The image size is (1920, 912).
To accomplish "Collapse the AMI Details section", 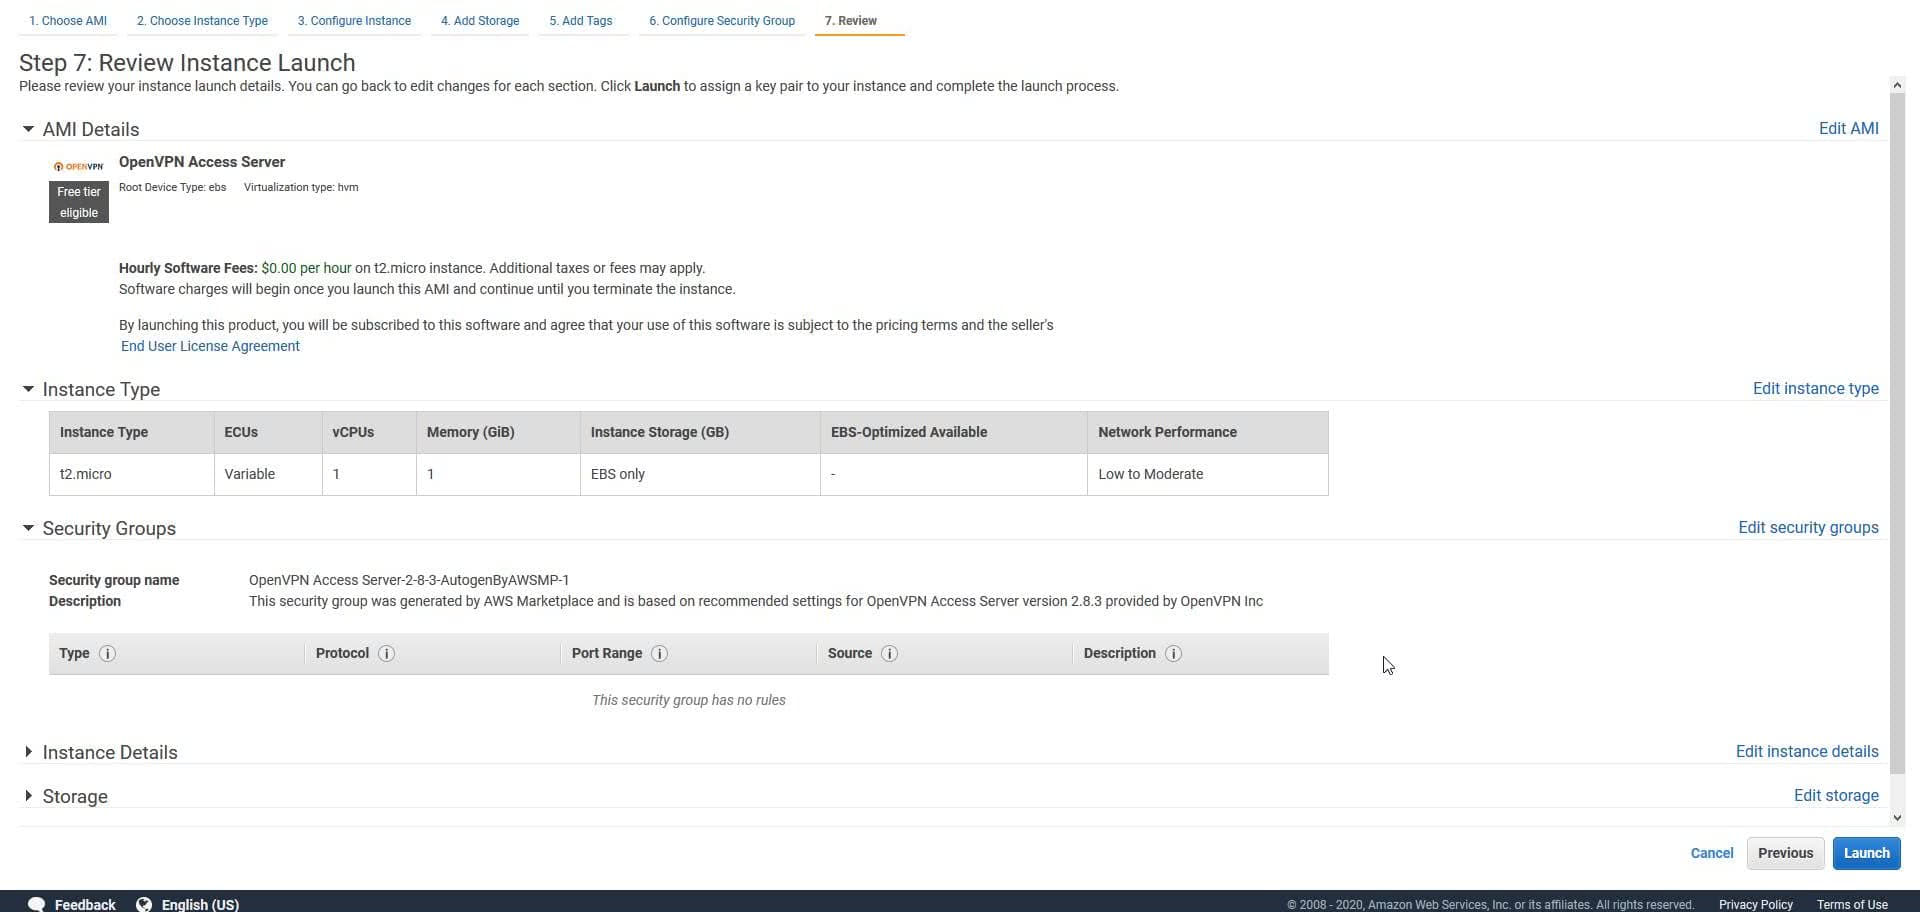I will point(29,129).
